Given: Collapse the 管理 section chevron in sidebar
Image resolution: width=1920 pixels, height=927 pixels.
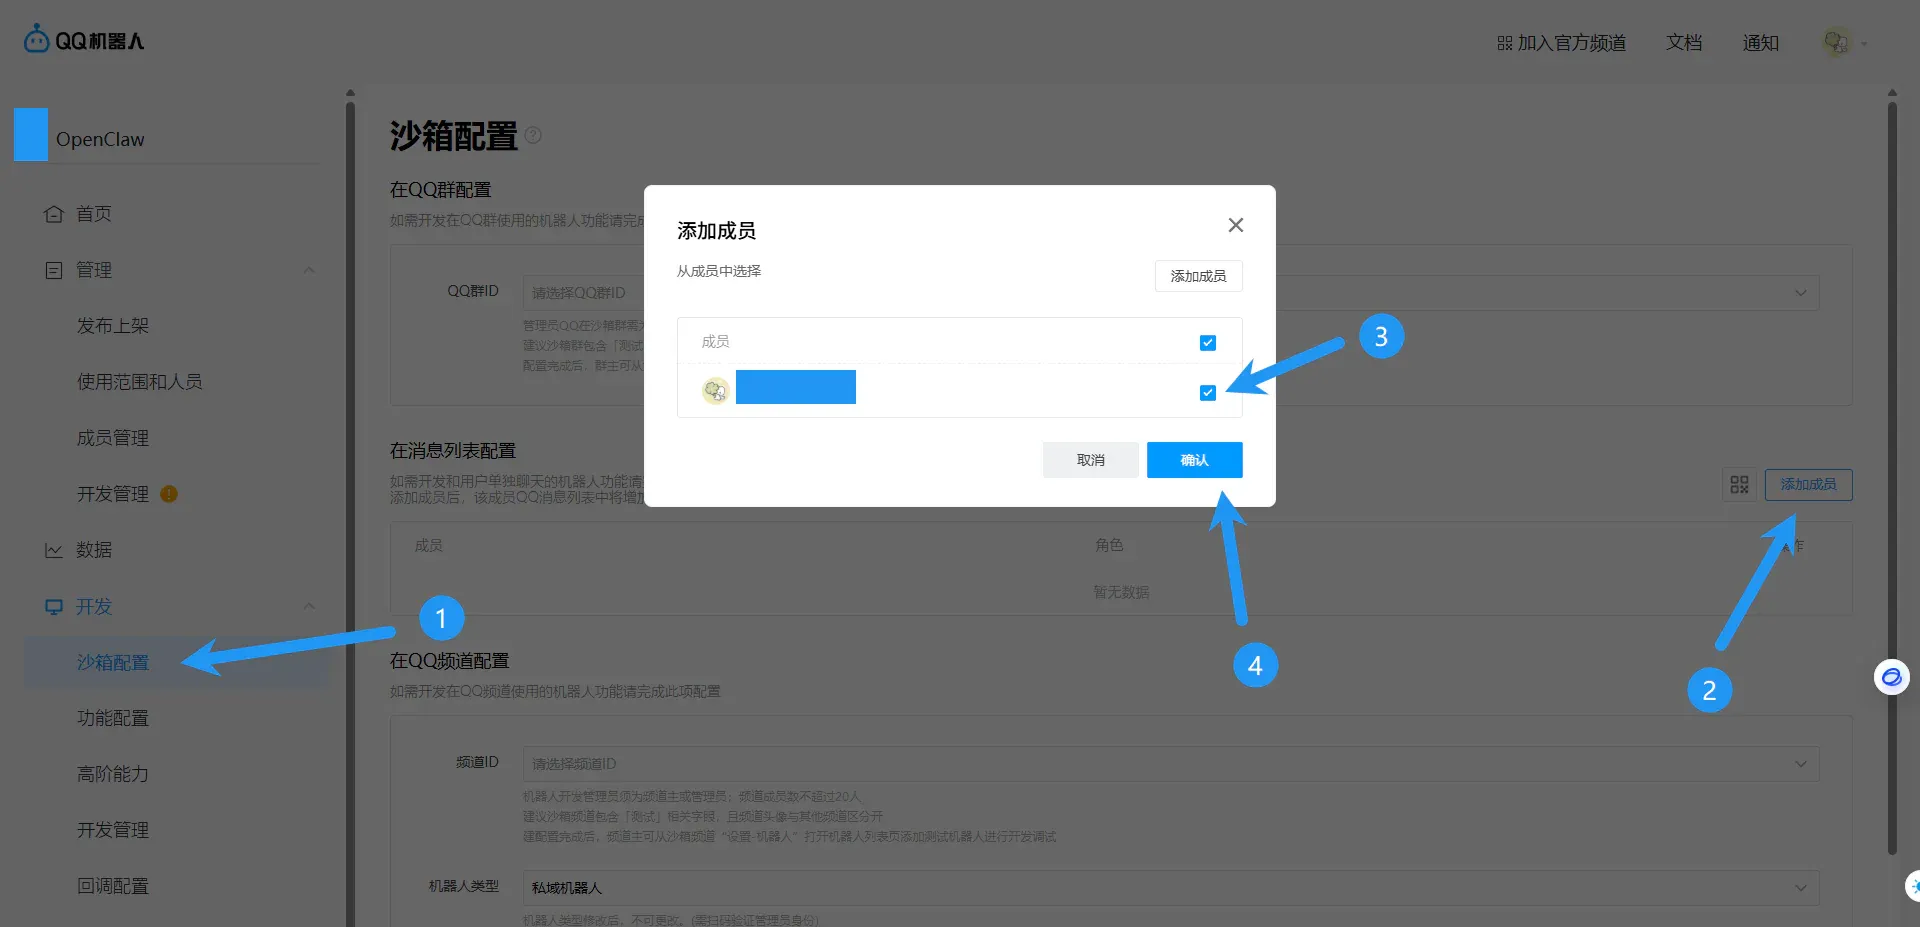Looking at the screenshot, I should point(309,270).
